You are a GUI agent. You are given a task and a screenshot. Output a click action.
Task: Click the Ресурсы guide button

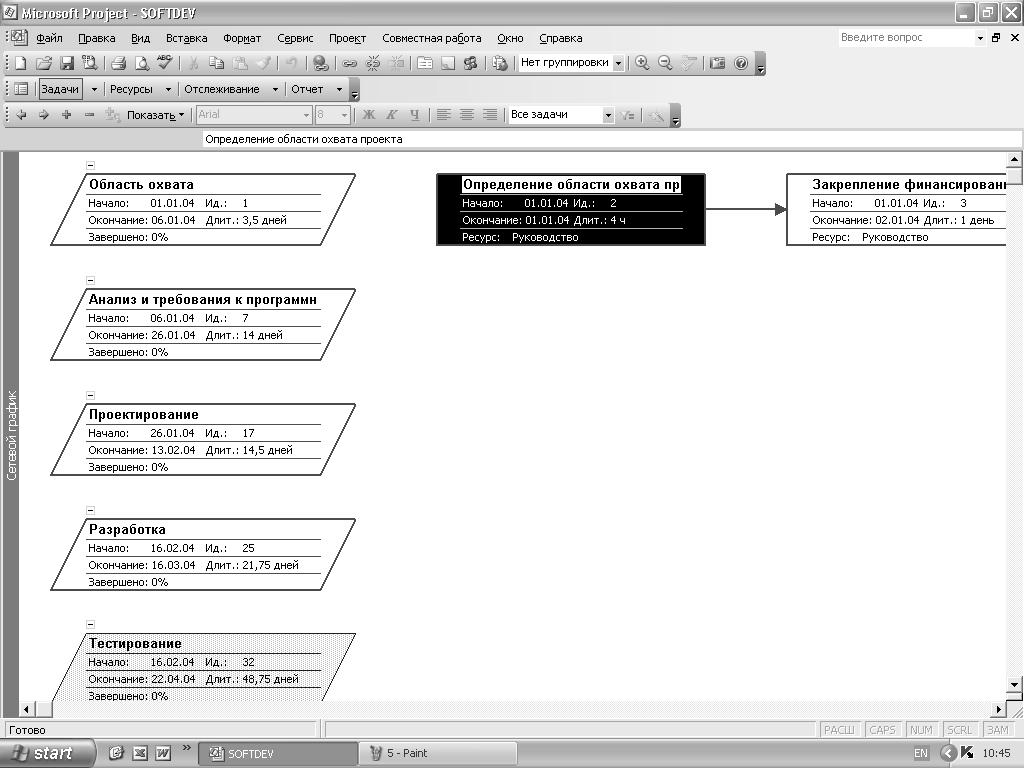click(x=131, y=89)
